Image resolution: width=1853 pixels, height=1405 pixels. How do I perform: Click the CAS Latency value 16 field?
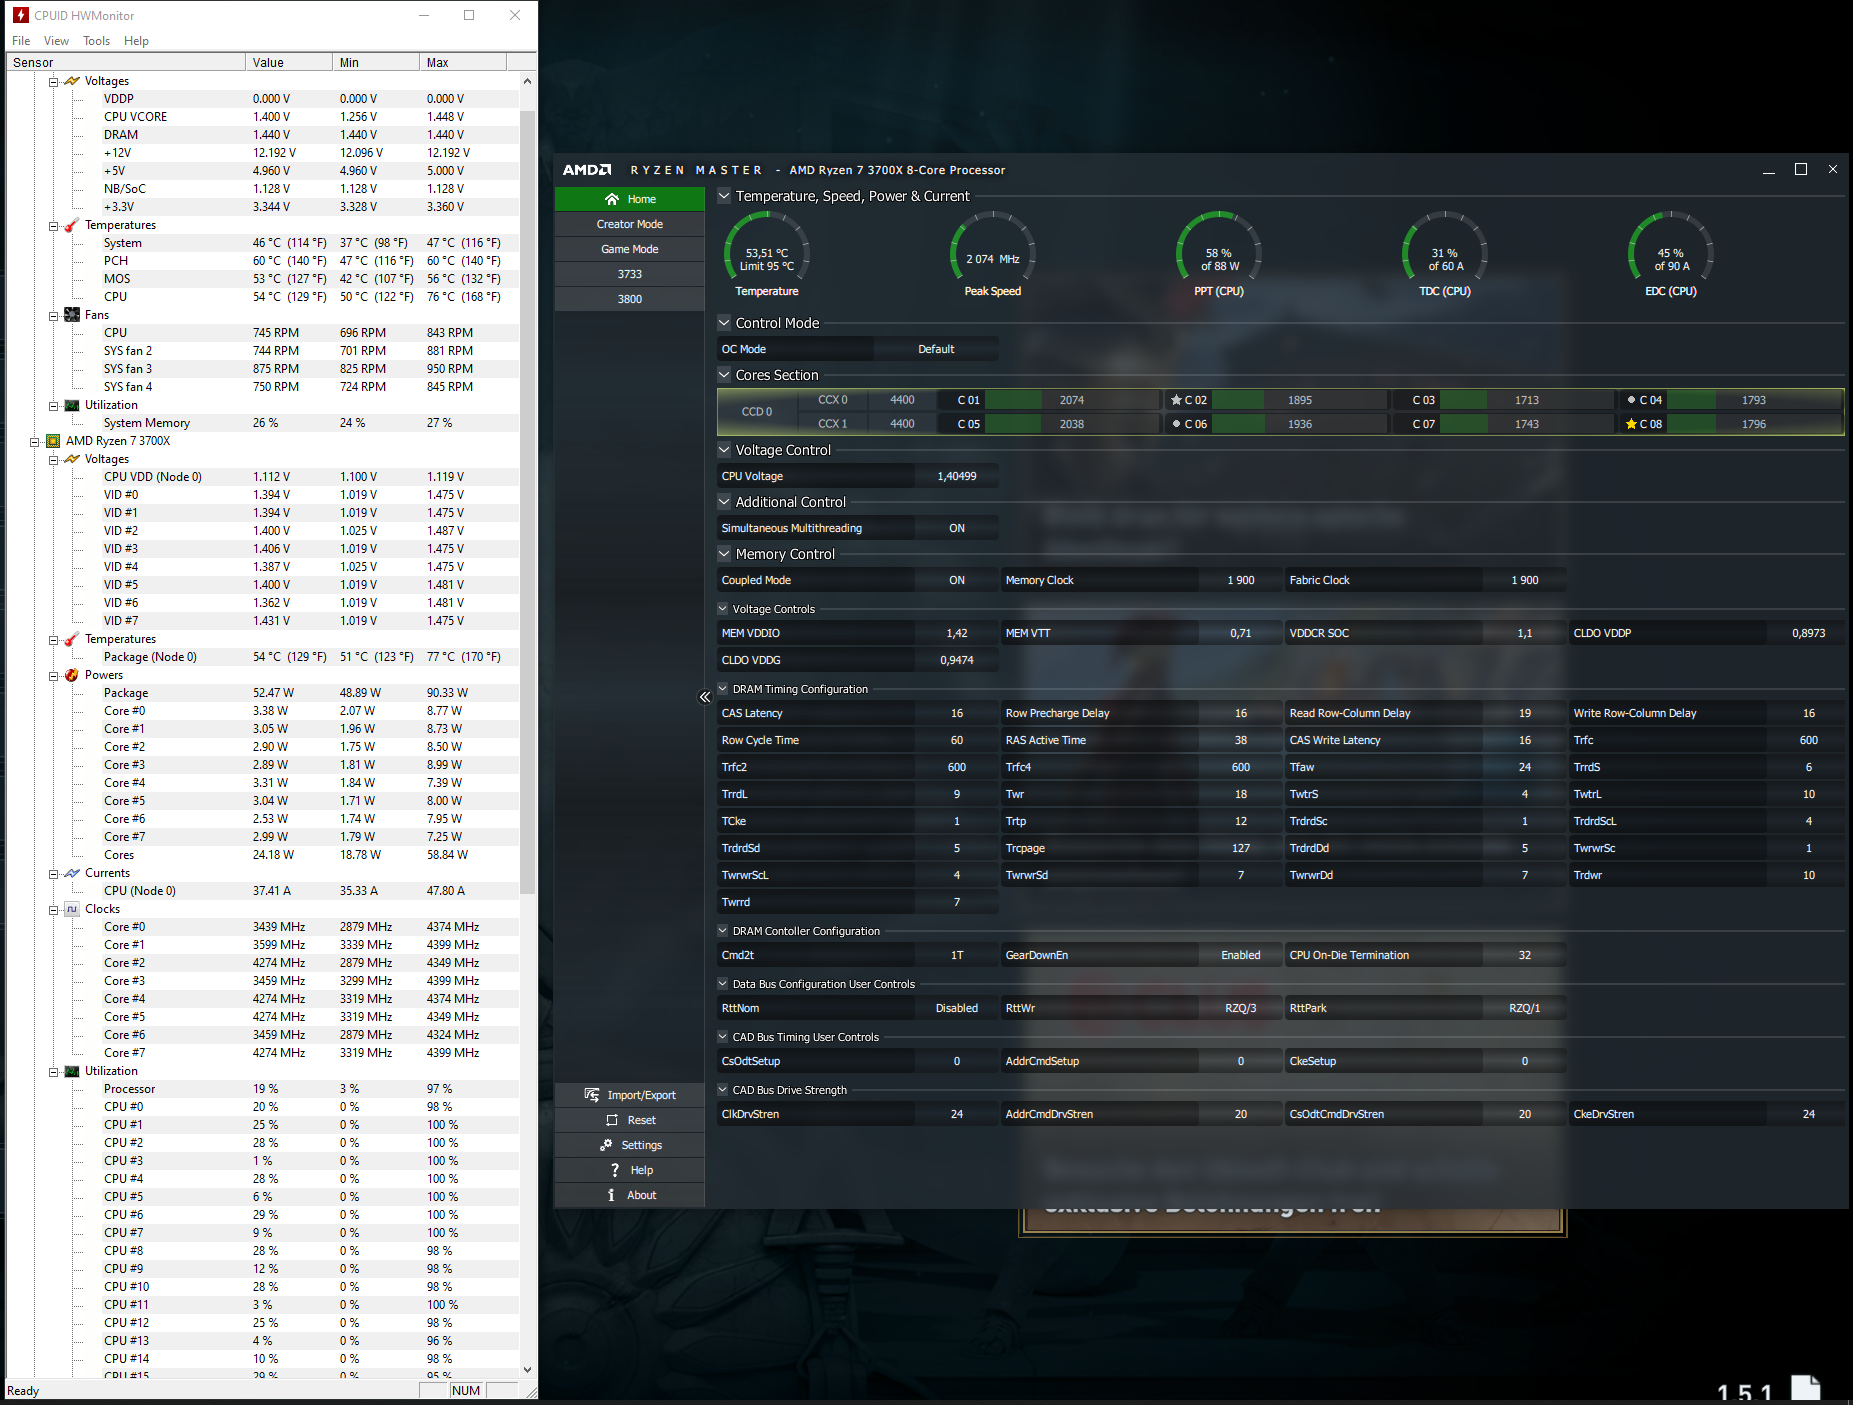957,713
